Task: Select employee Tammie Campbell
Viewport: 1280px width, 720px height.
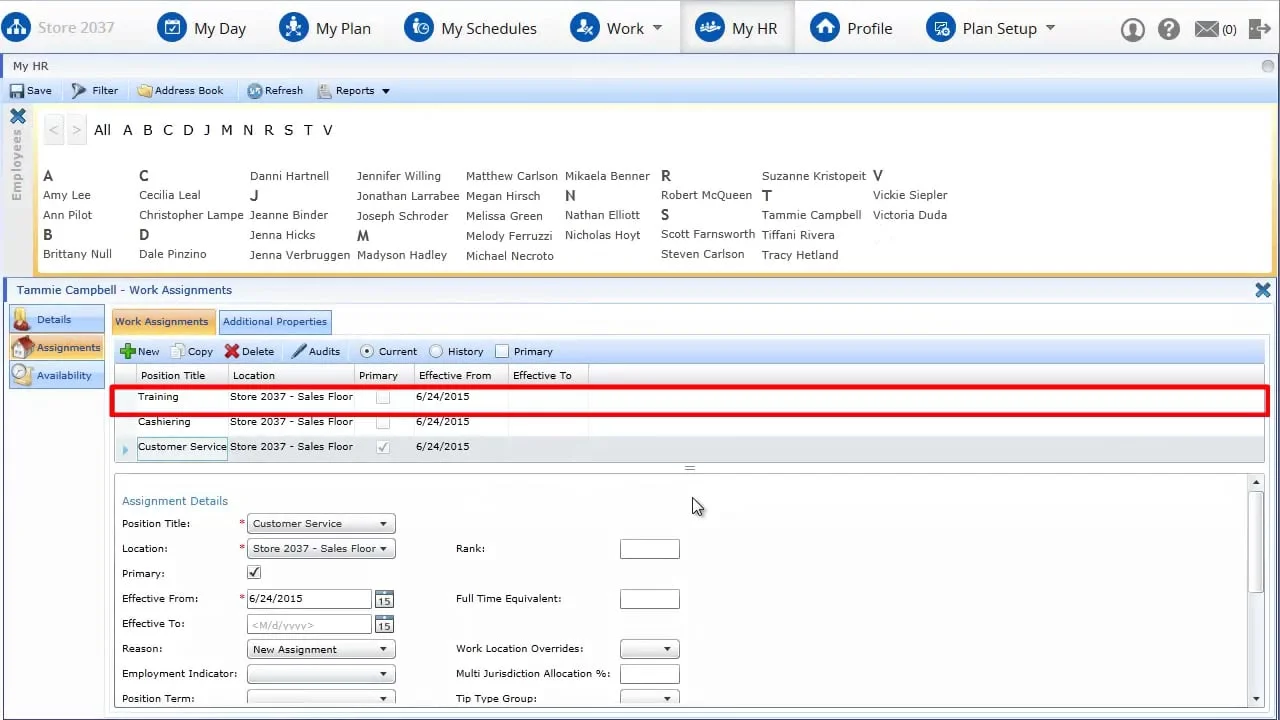Action: point(811,215)
